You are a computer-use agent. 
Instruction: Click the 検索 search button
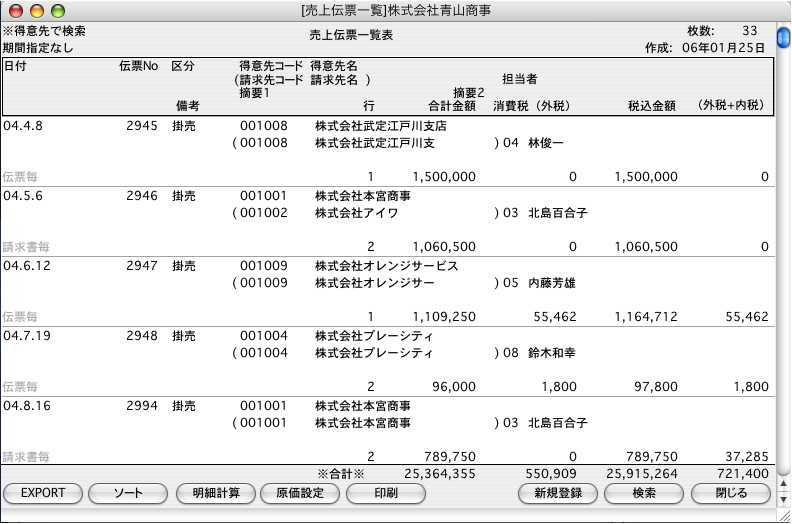[644, 493]
